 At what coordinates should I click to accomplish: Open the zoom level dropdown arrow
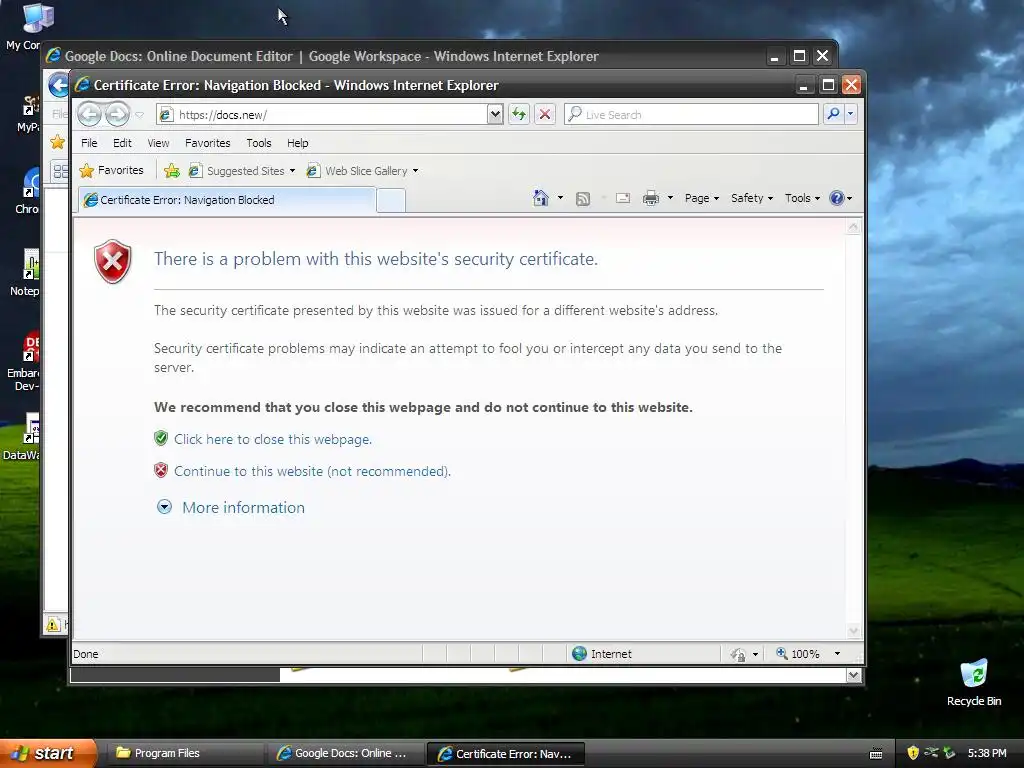(837, 654)
